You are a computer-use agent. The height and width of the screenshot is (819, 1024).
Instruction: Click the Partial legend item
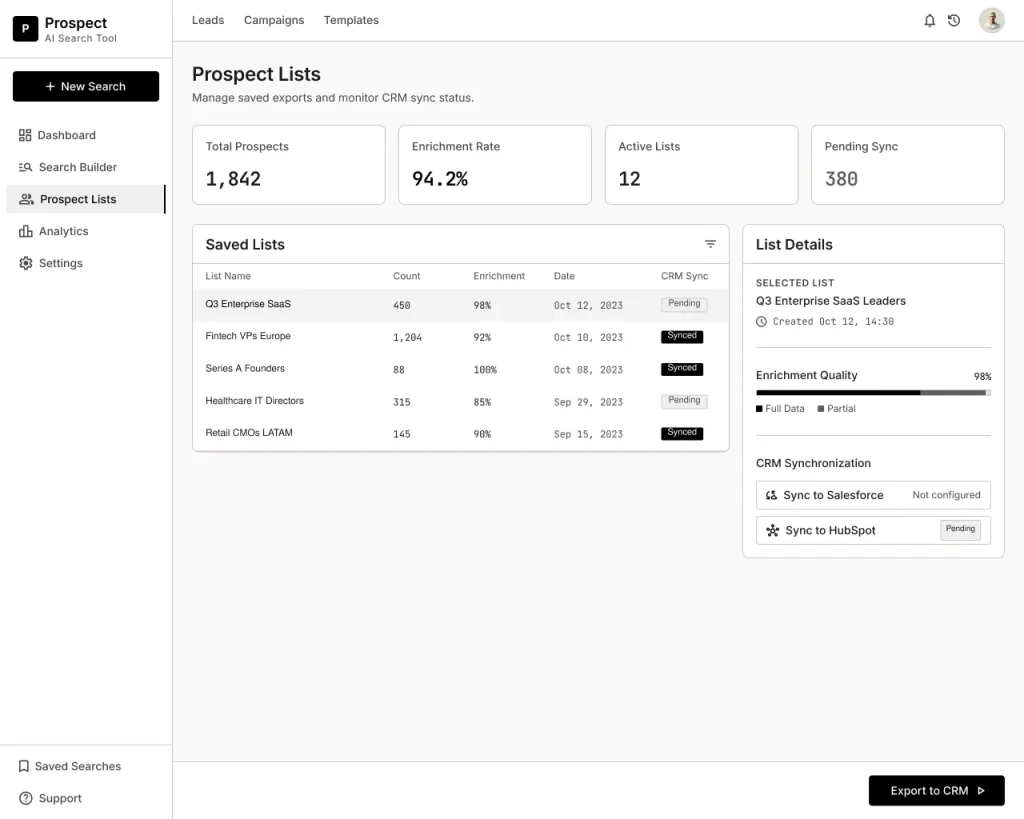[x=837, y=409]
